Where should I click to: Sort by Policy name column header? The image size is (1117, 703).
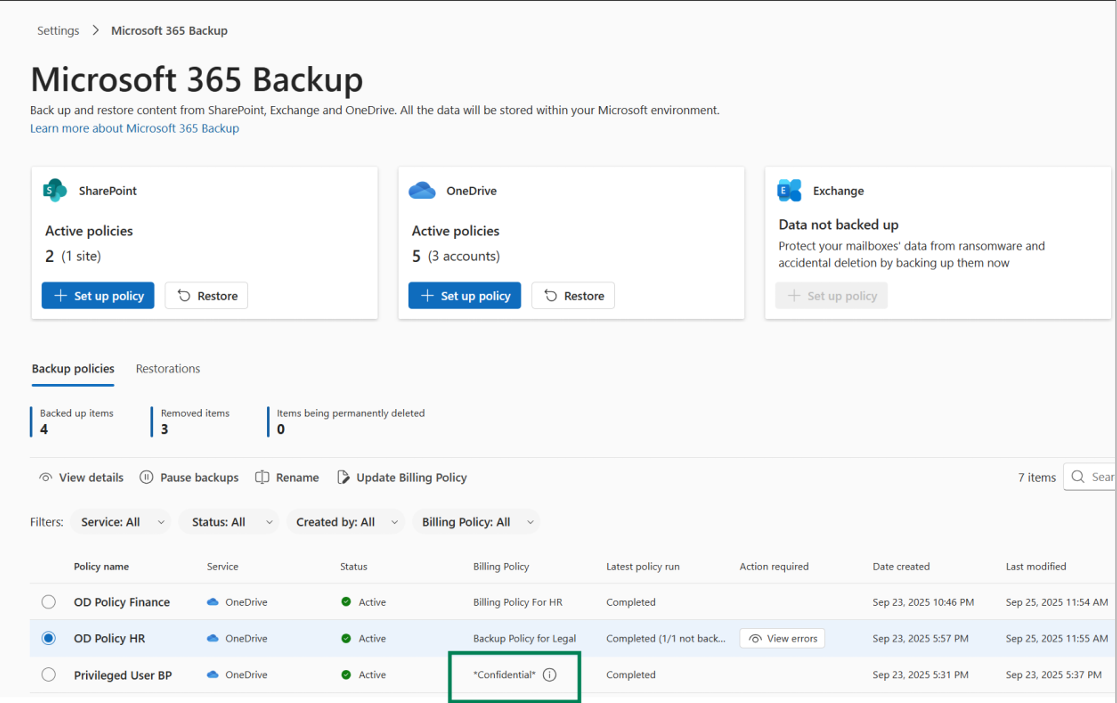[x=101, y=567]
